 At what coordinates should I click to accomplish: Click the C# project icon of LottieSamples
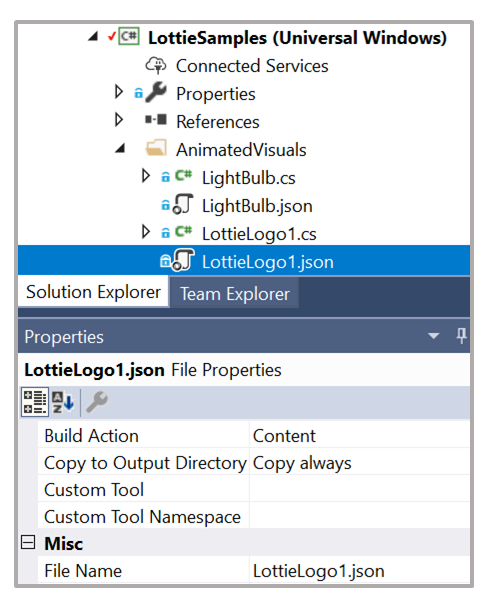[129, 37]
